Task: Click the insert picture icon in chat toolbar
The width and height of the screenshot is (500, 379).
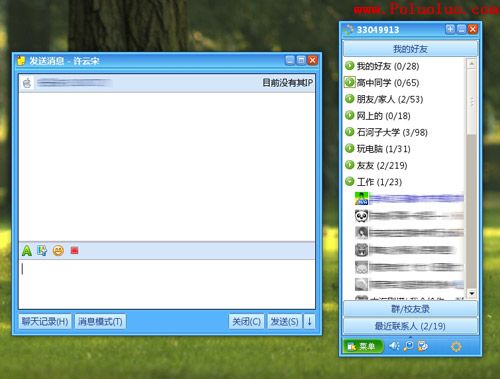Action: coord(42,250)
